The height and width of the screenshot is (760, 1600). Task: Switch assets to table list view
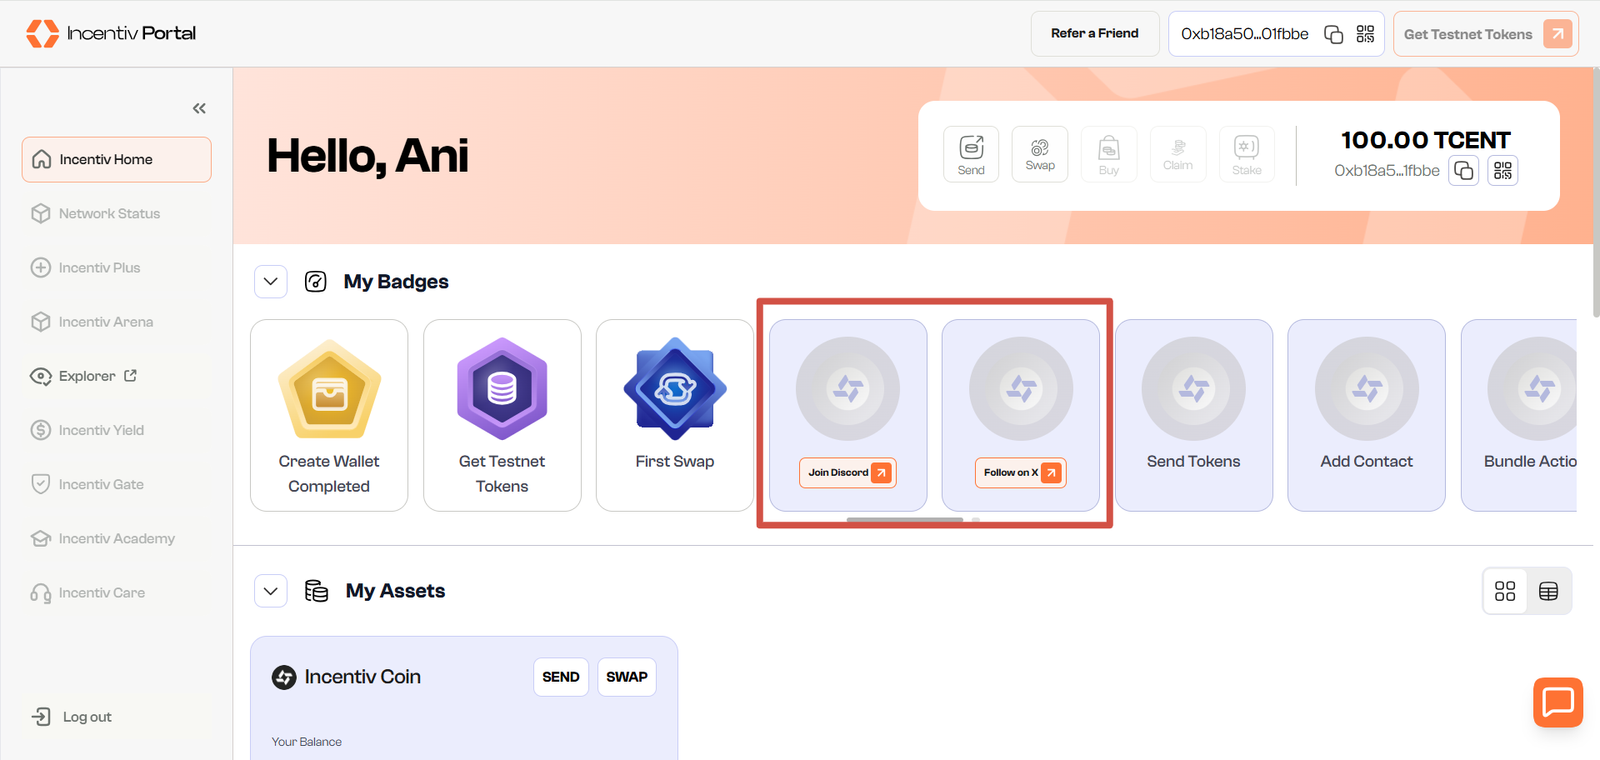click(1548, 591)
